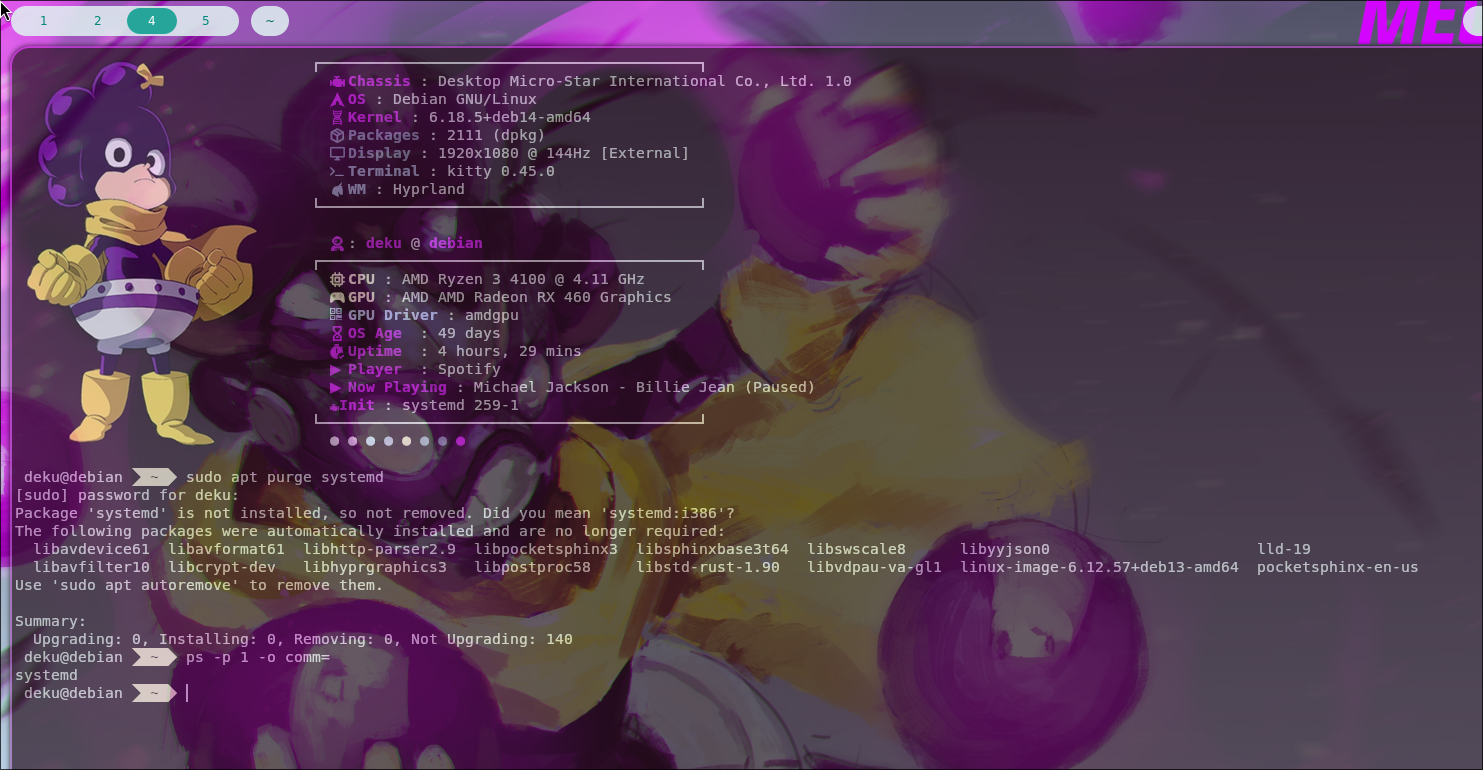Click package name 'libpostproc58'
Viewport: 1483px width, 770px height.
(x=532, y=568)
